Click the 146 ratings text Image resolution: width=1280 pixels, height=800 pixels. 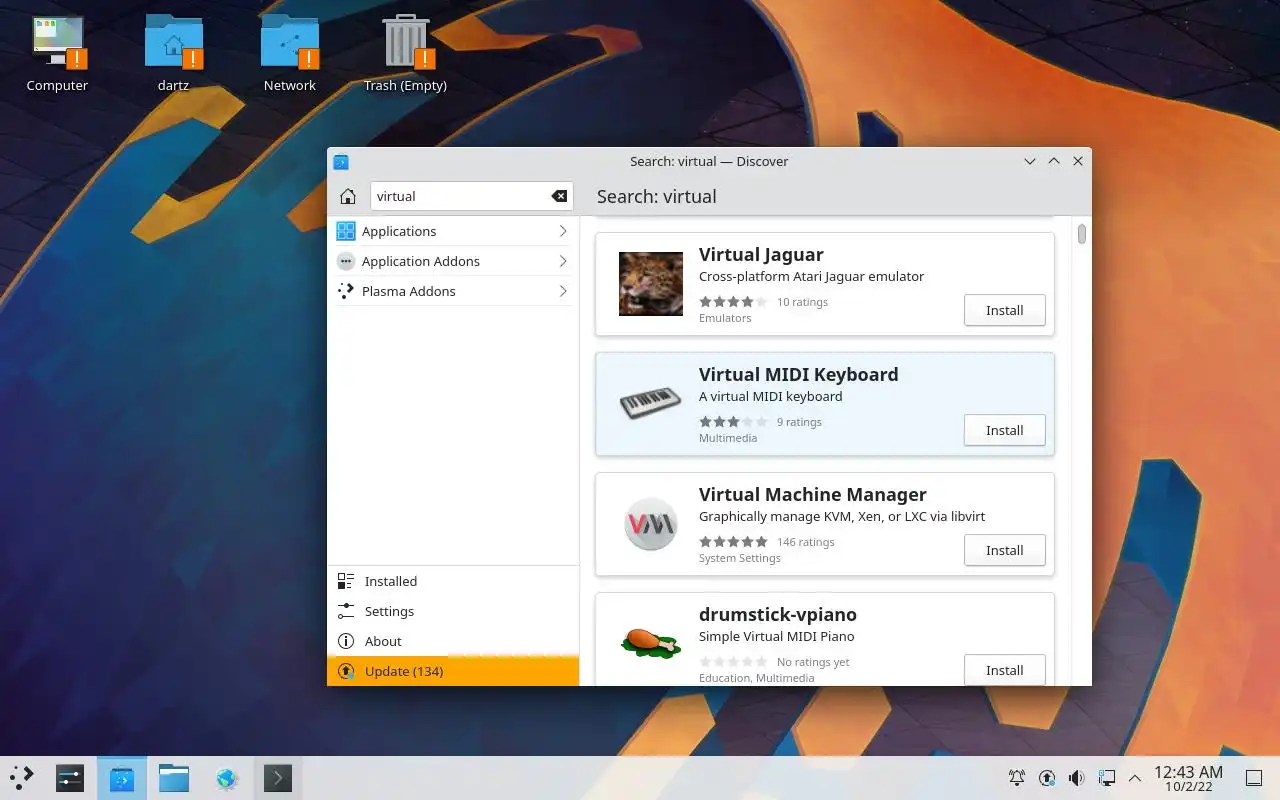pyautogui.click(x=805, y=542)
